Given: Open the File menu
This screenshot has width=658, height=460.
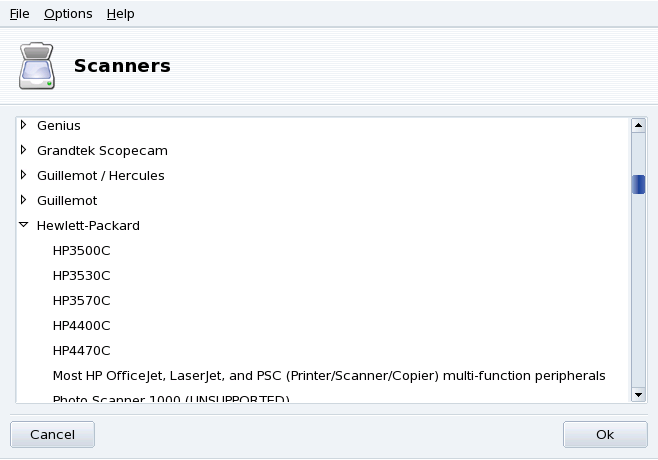Looking at the screenshot, I should tap(20, 14).
